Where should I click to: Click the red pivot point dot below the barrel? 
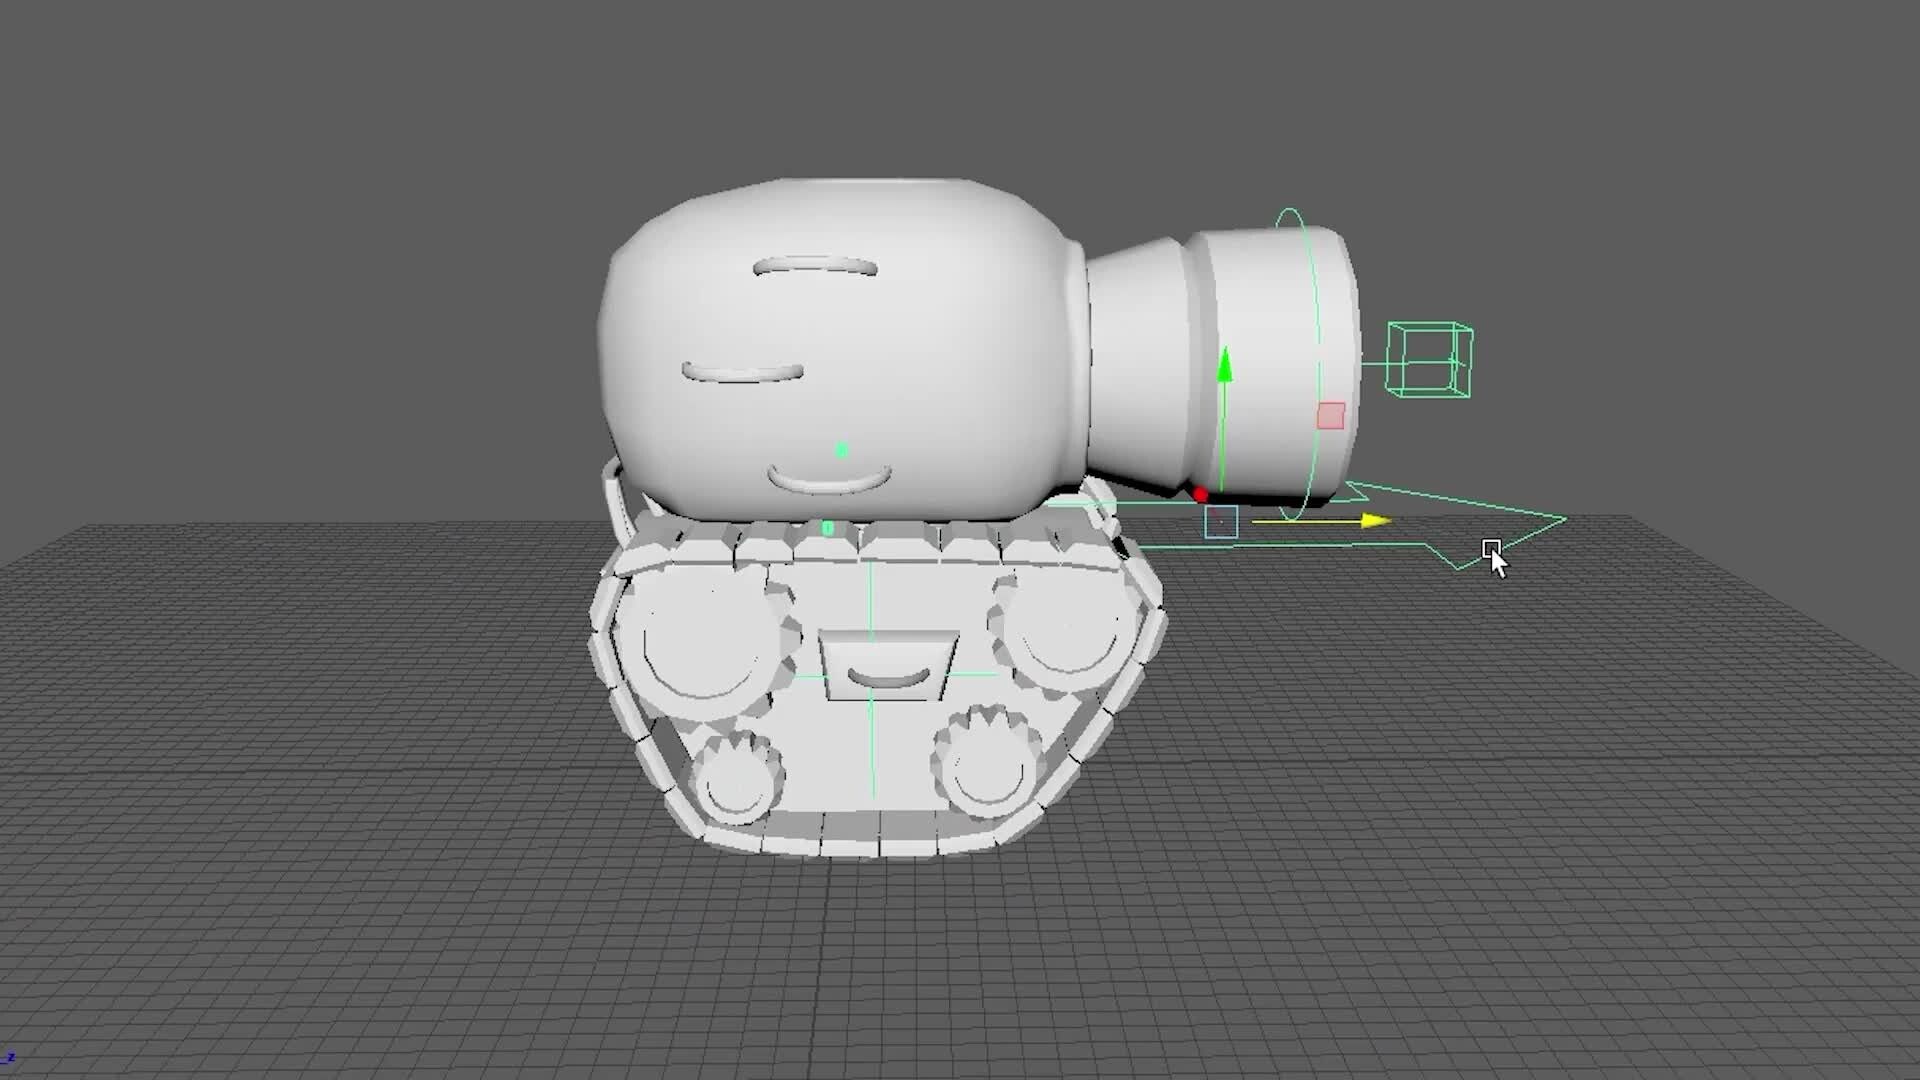coord(1202,492)
